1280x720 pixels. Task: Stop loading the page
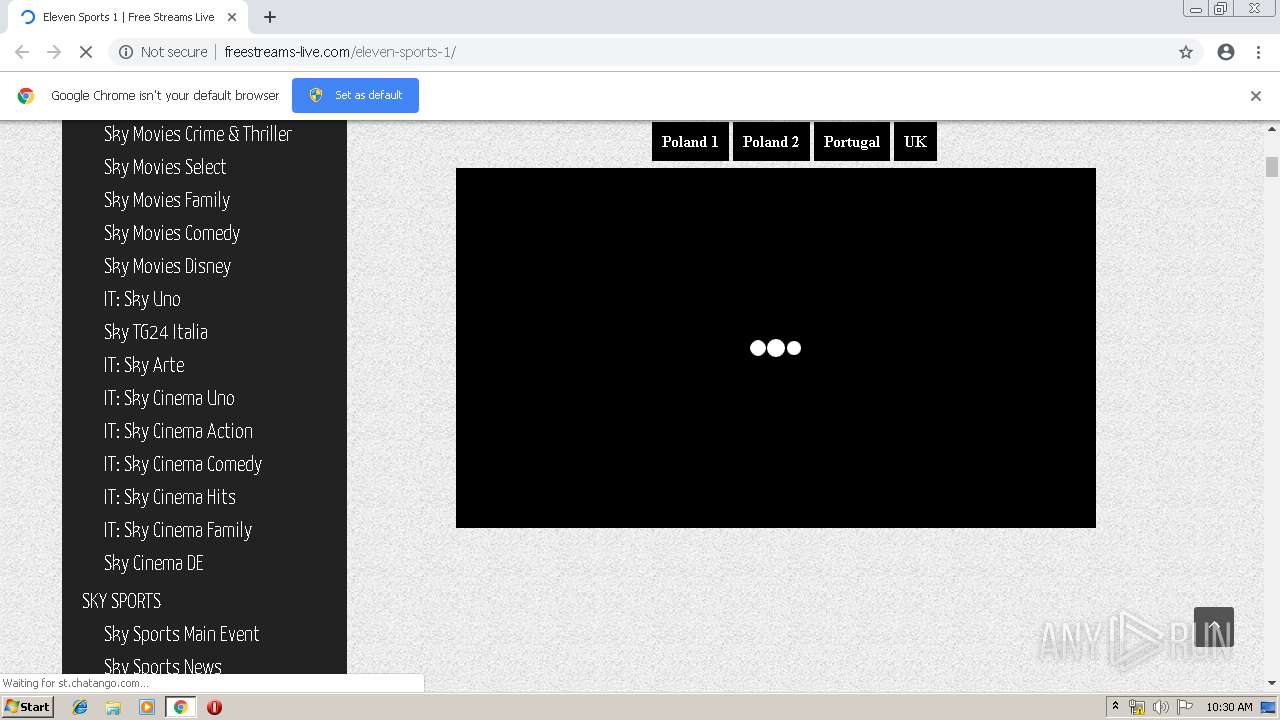86,52
